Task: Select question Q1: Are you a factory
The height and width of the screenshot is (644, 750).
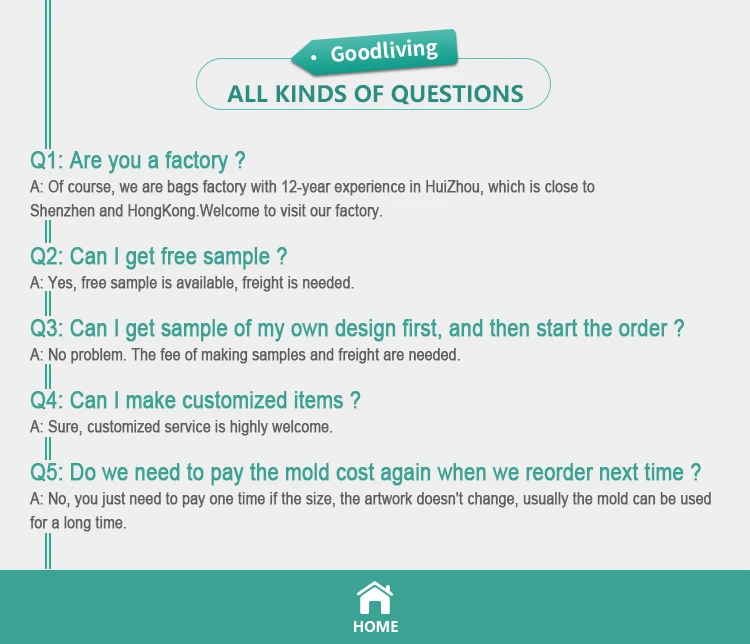Action: tap(138, 160)
